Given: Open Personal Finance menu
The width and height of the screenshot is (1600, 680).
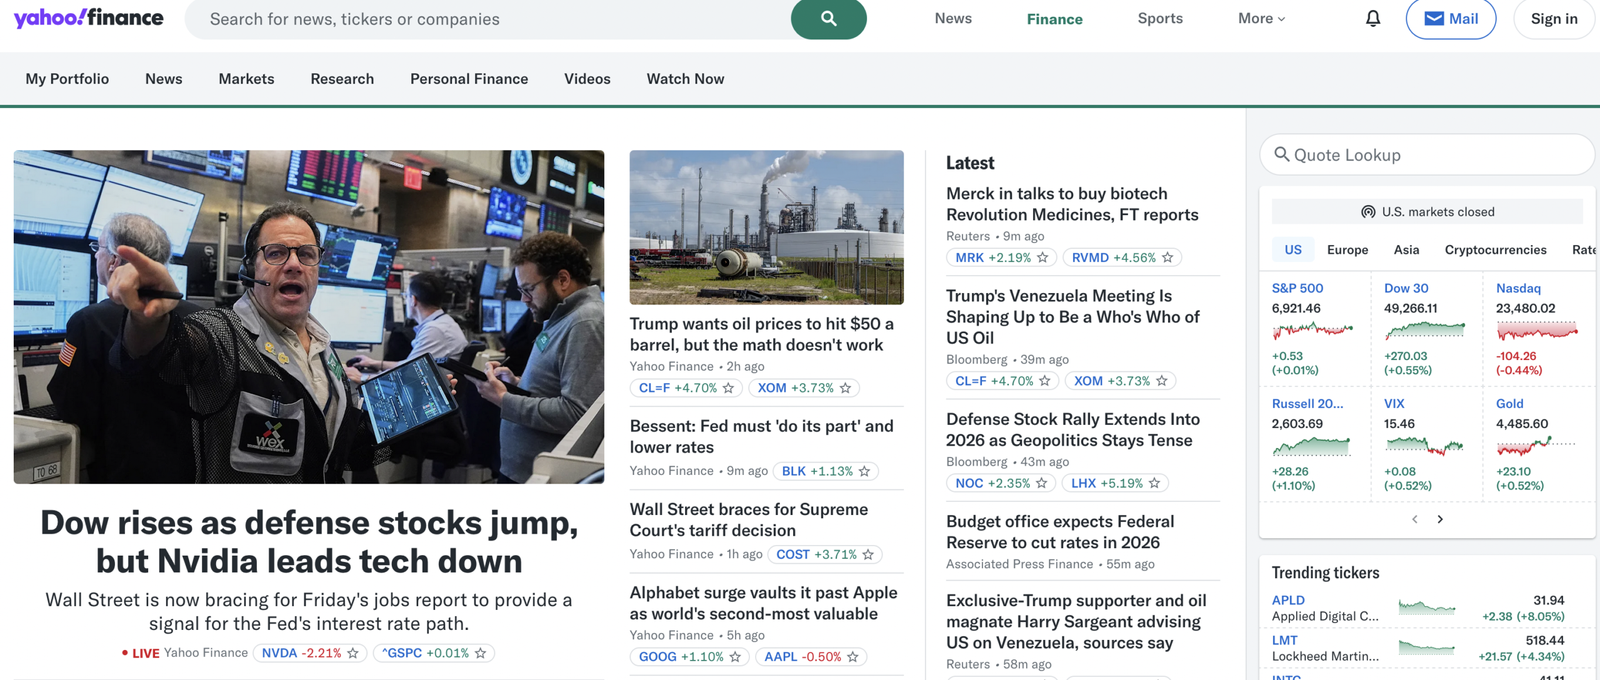Looking at the screenshot, I should click(469, 79).
